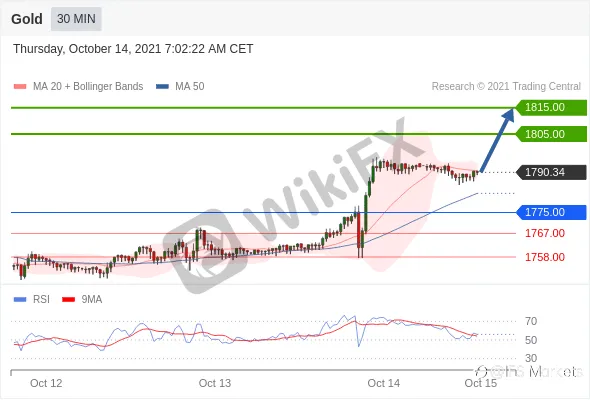590x400 pixels.
Task: Click the MA 50 legend text
Action: coord(190,87)
